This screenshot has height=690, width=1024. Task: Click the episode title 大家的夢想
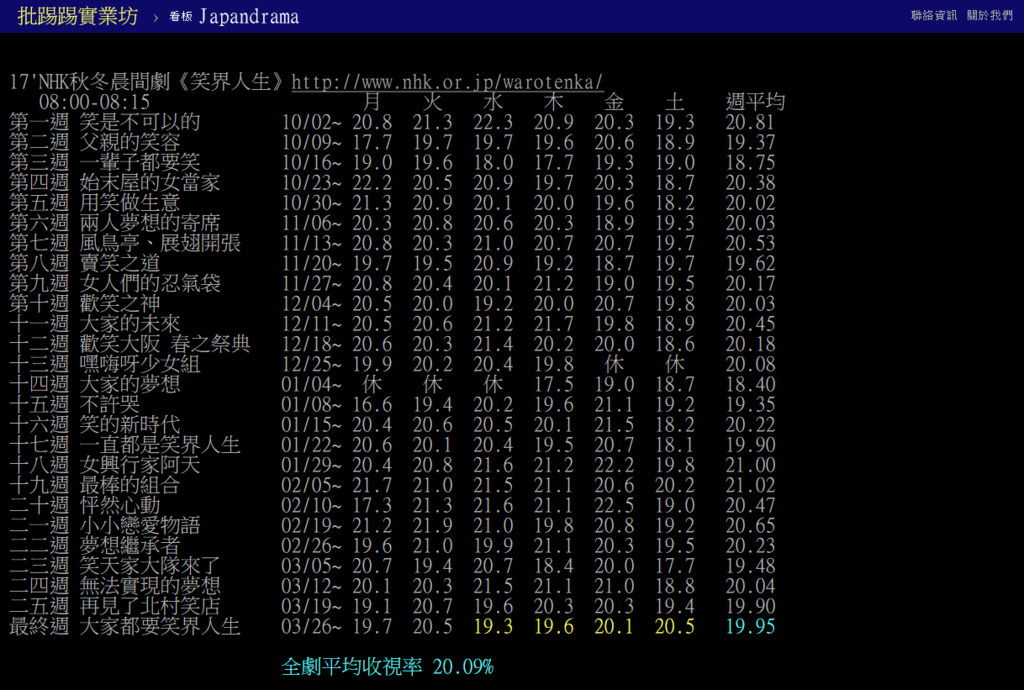tap(130, 384)
